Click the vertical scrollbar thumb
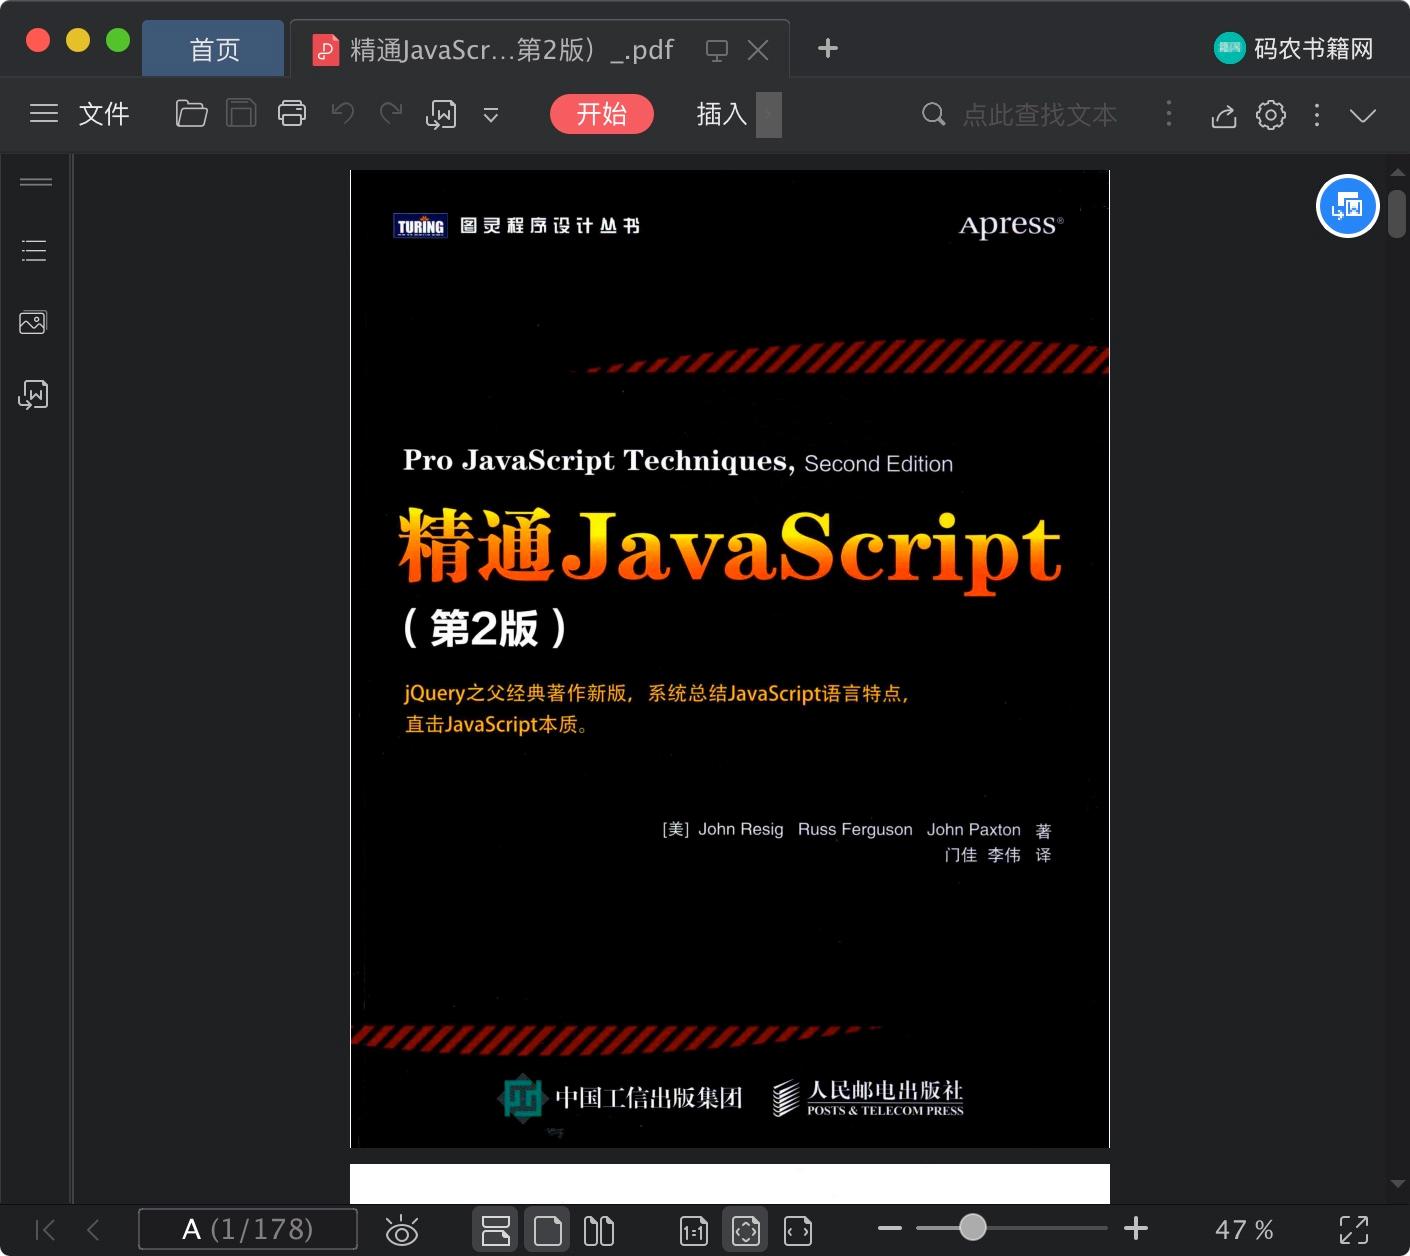1410x1256 pixels. click(x=1397, y=213)
